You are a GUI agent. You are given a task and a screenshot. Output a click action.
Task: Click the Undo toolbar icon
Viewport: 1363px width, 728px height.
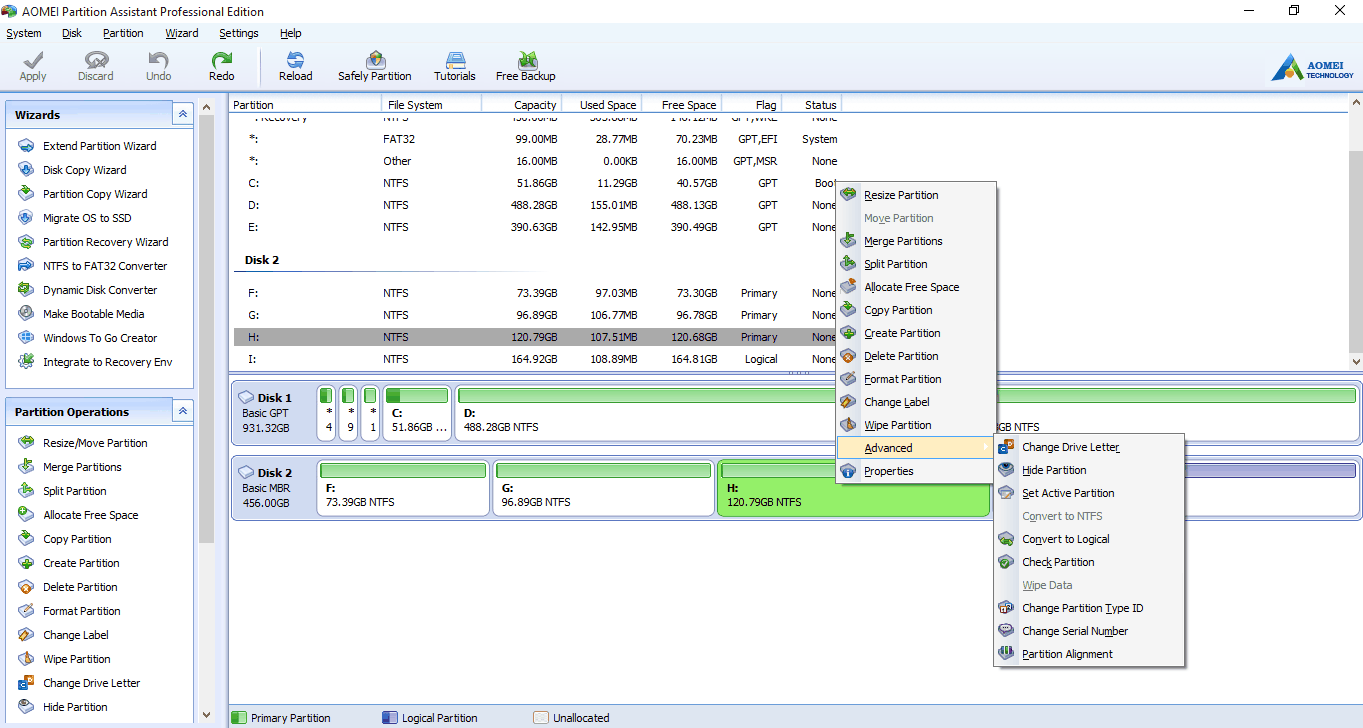[158, 66]
